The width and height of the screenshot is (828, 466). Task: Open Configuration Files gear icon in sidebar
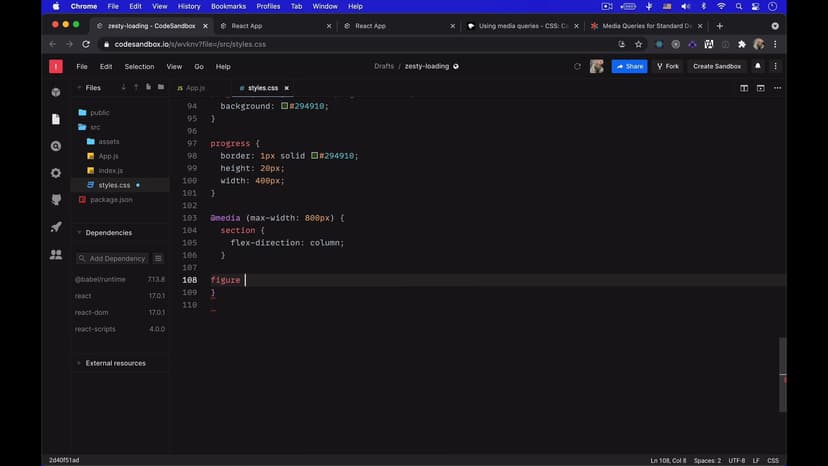[56, 173]
